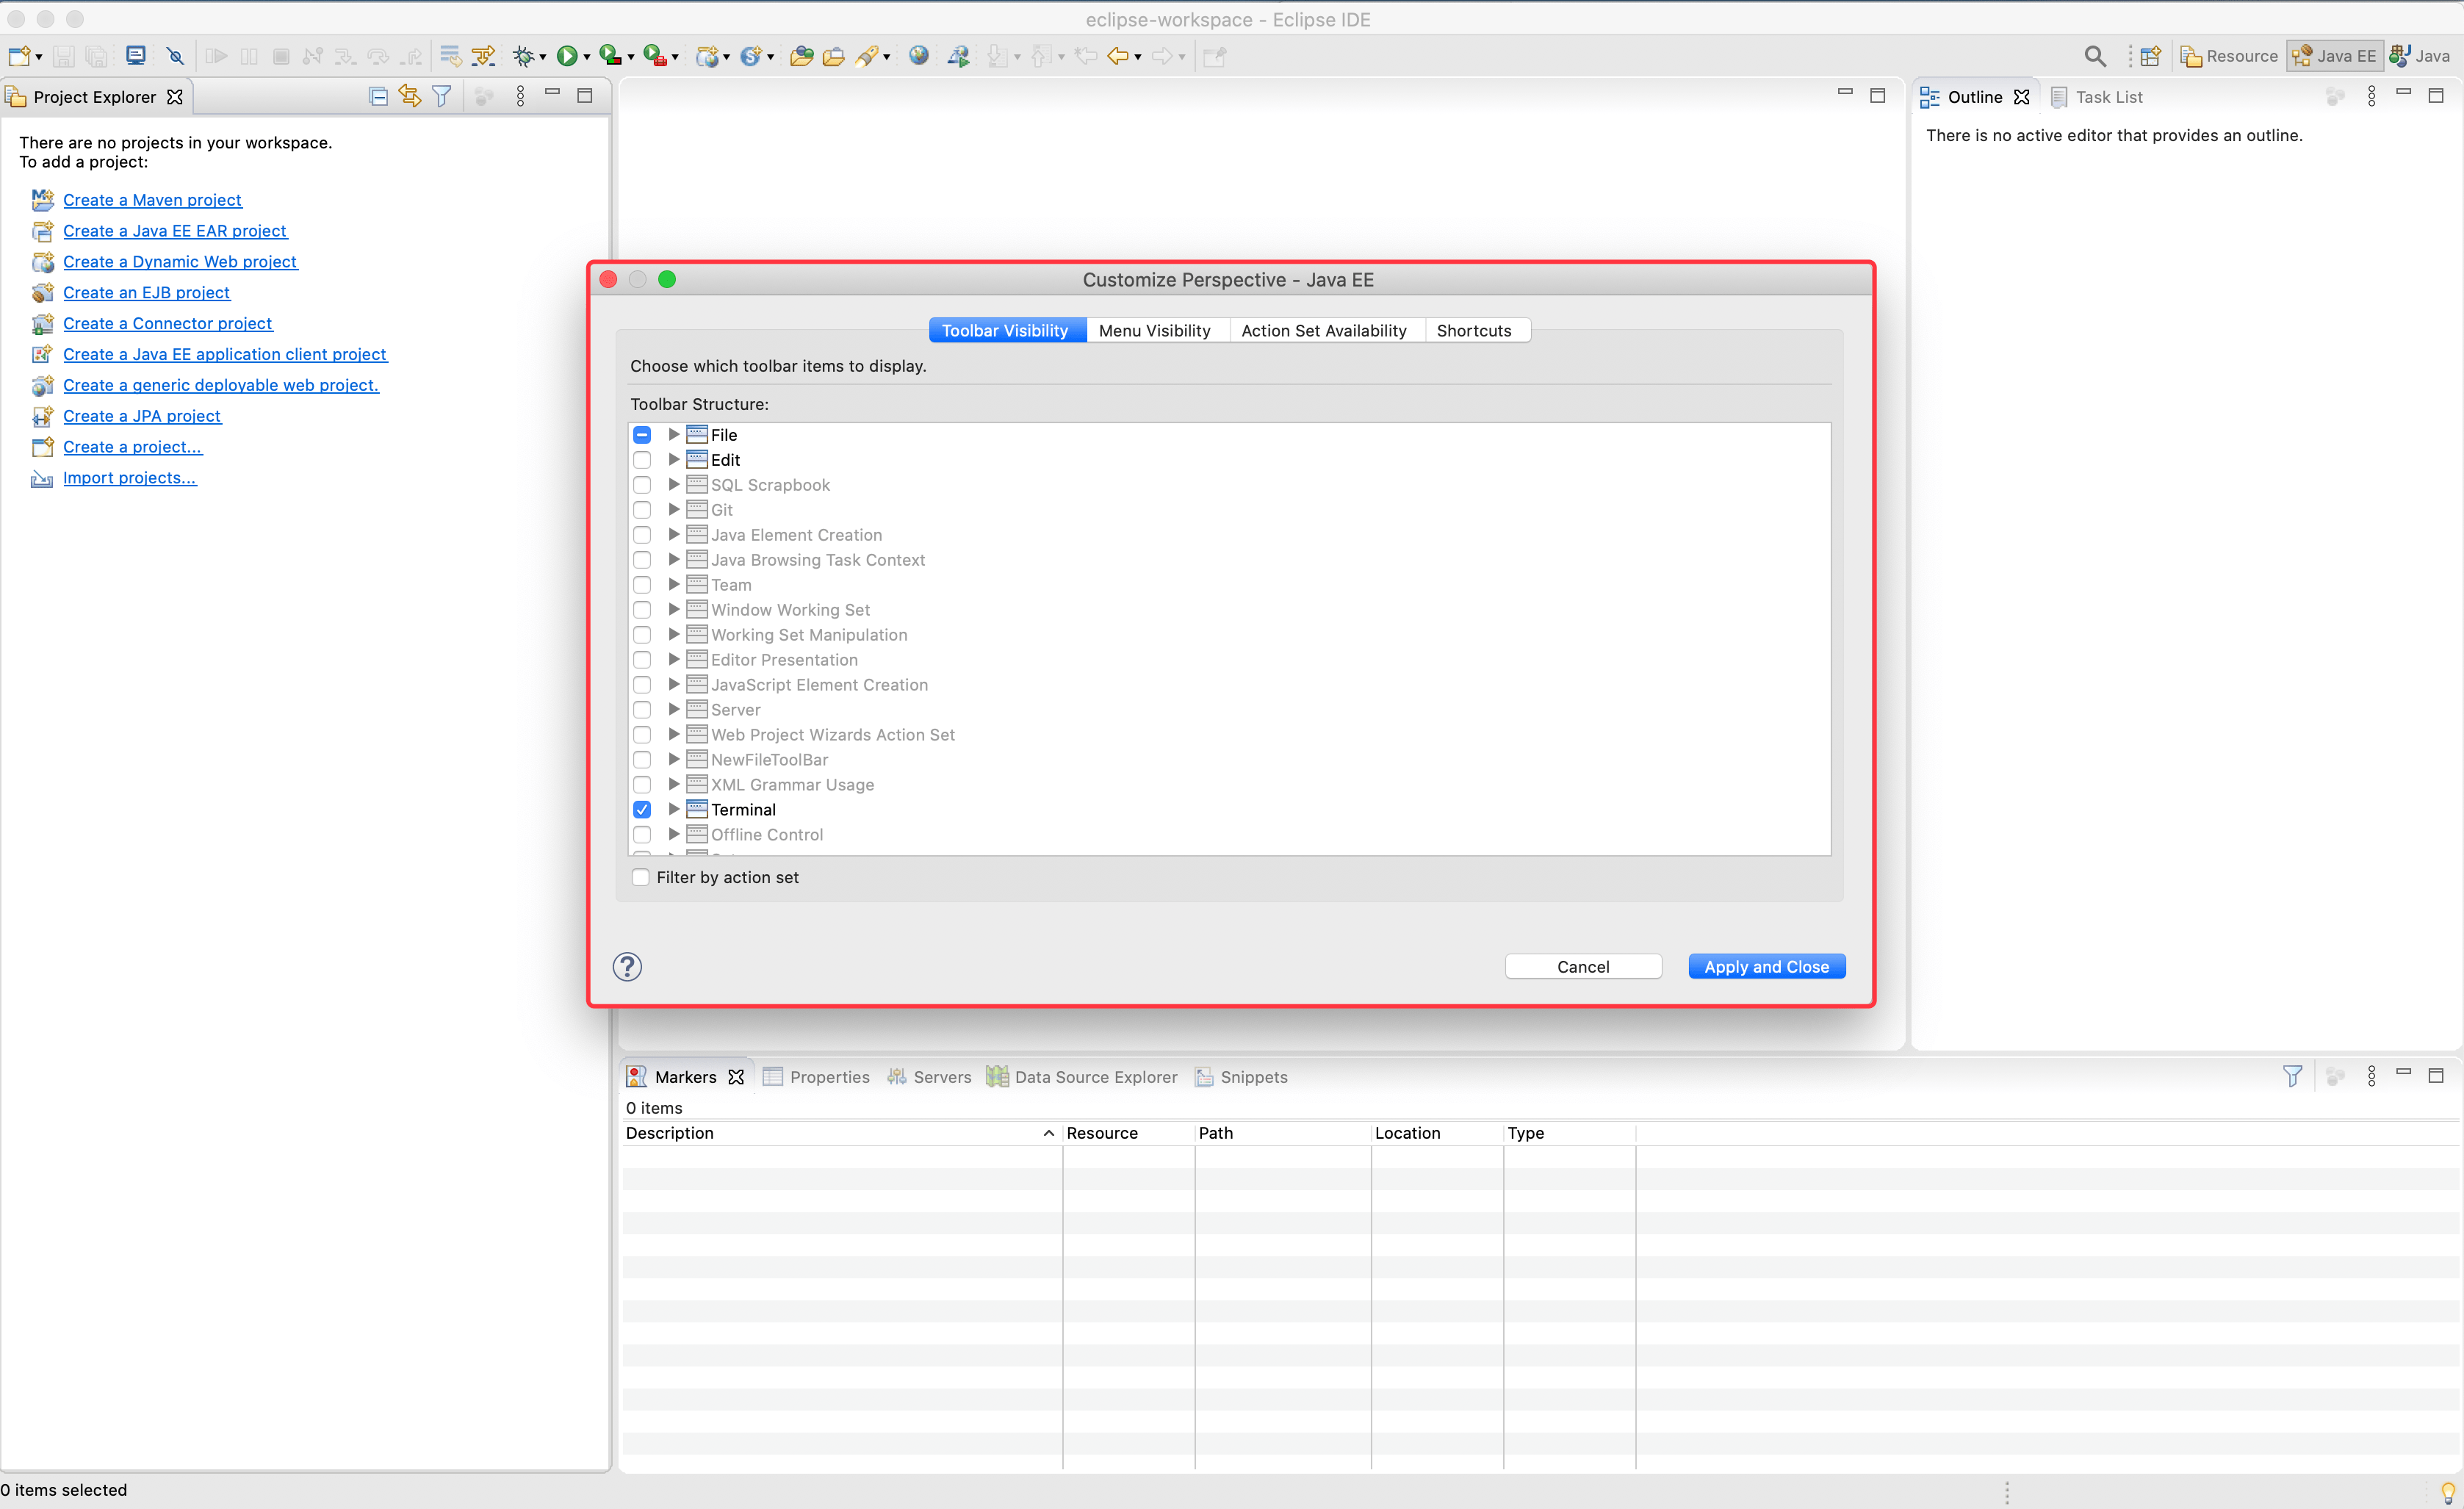Click the Markers view filter funnel icon
Image resolution: width=2464 pixels, height=1509 pixels.
pyautogui.click(x=2292, y=1076)
